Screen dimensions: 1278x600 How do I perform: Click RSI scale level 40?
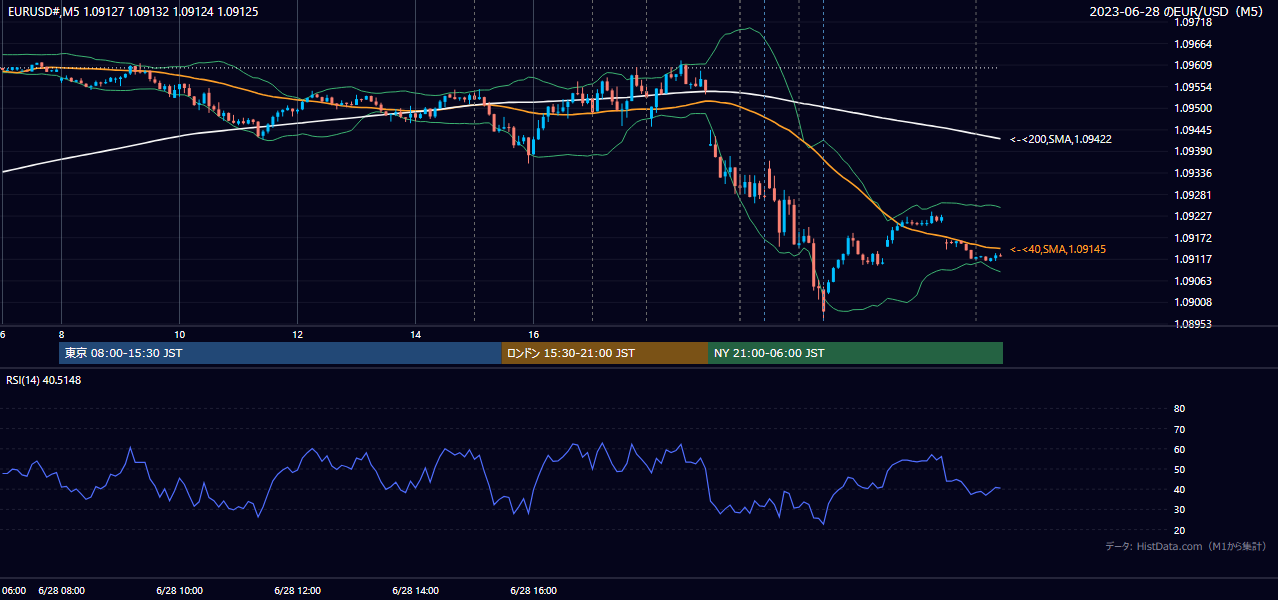[x=1179, y=489]
